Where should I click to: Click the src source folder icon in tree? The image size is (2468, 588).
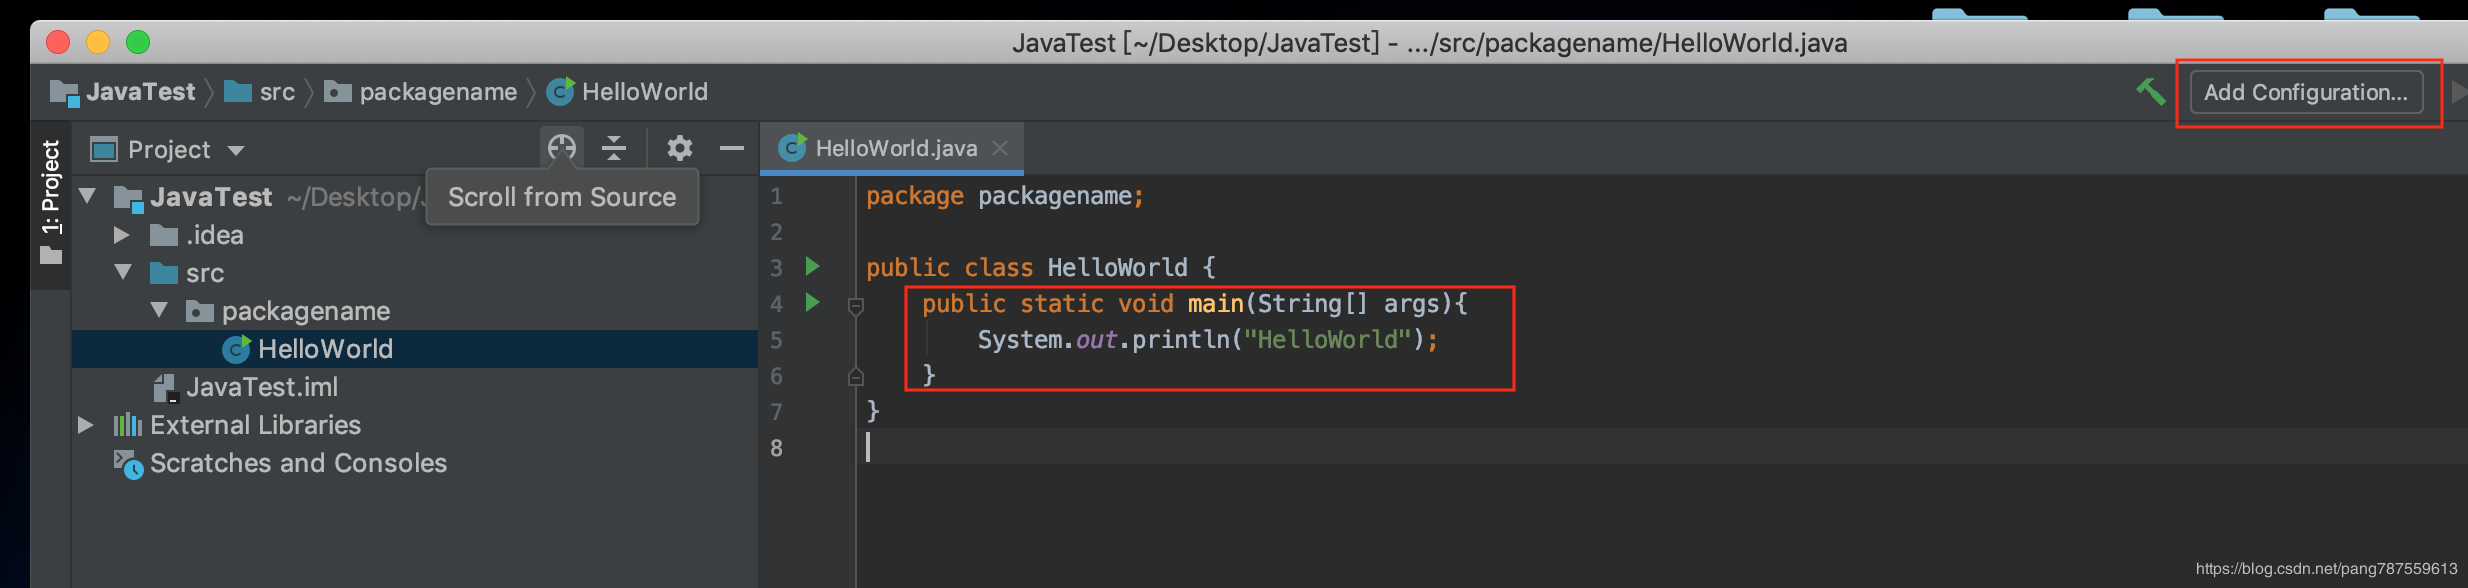tap(164, 273)
